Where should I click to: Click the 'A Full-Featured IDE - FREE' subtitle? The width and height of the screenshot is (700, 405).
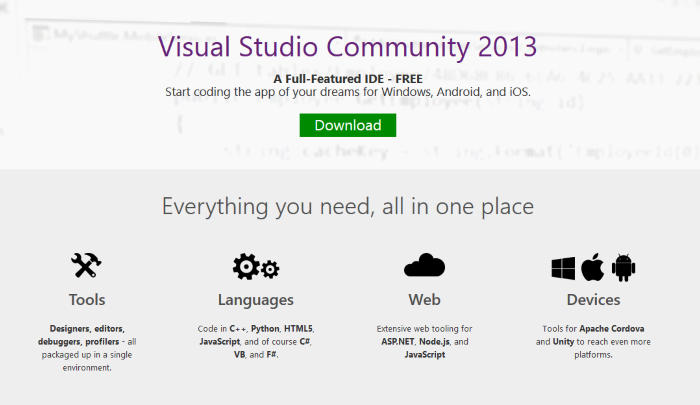coord(348,79)
